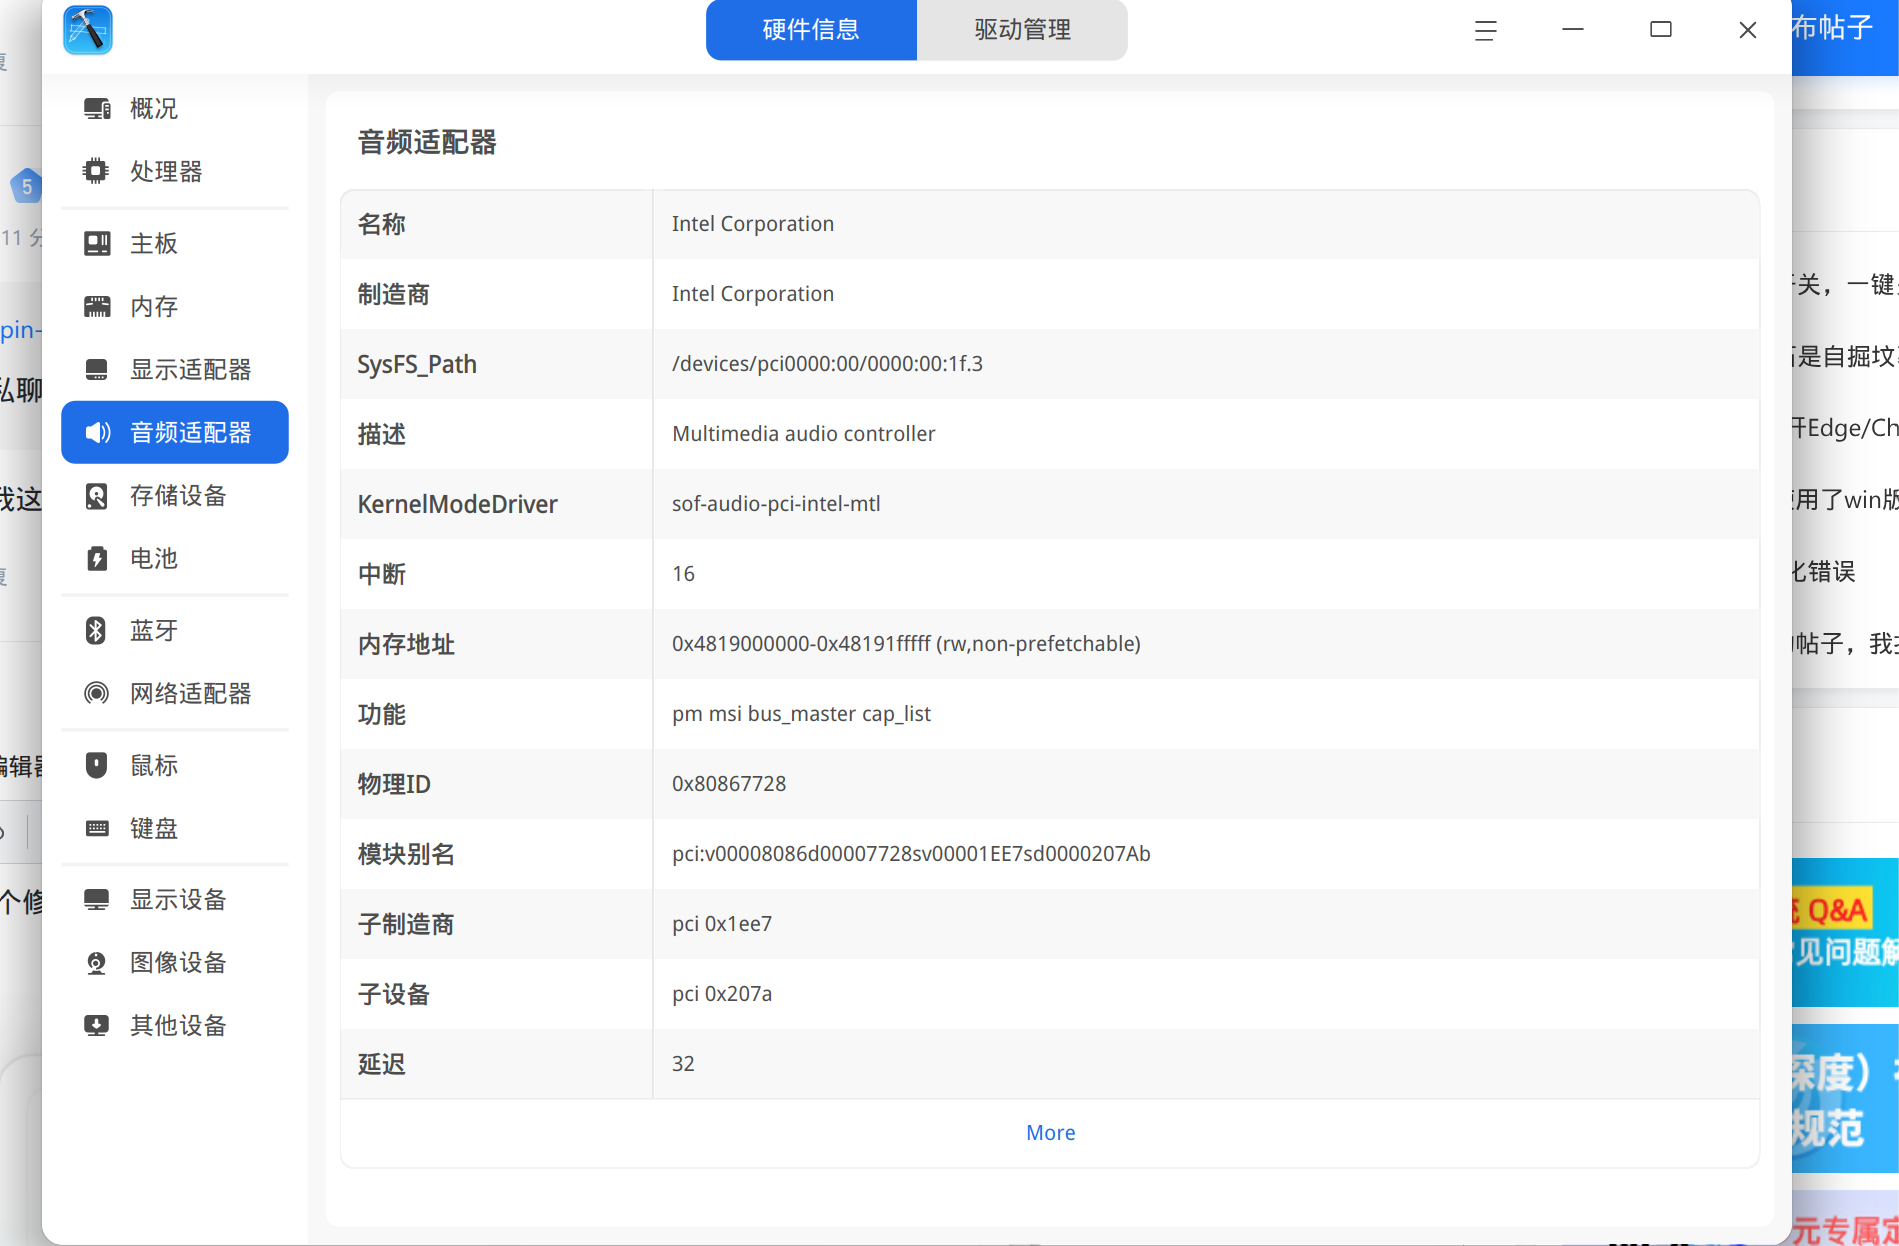Open the 键盘 keyboard icon

click(97, 828)
